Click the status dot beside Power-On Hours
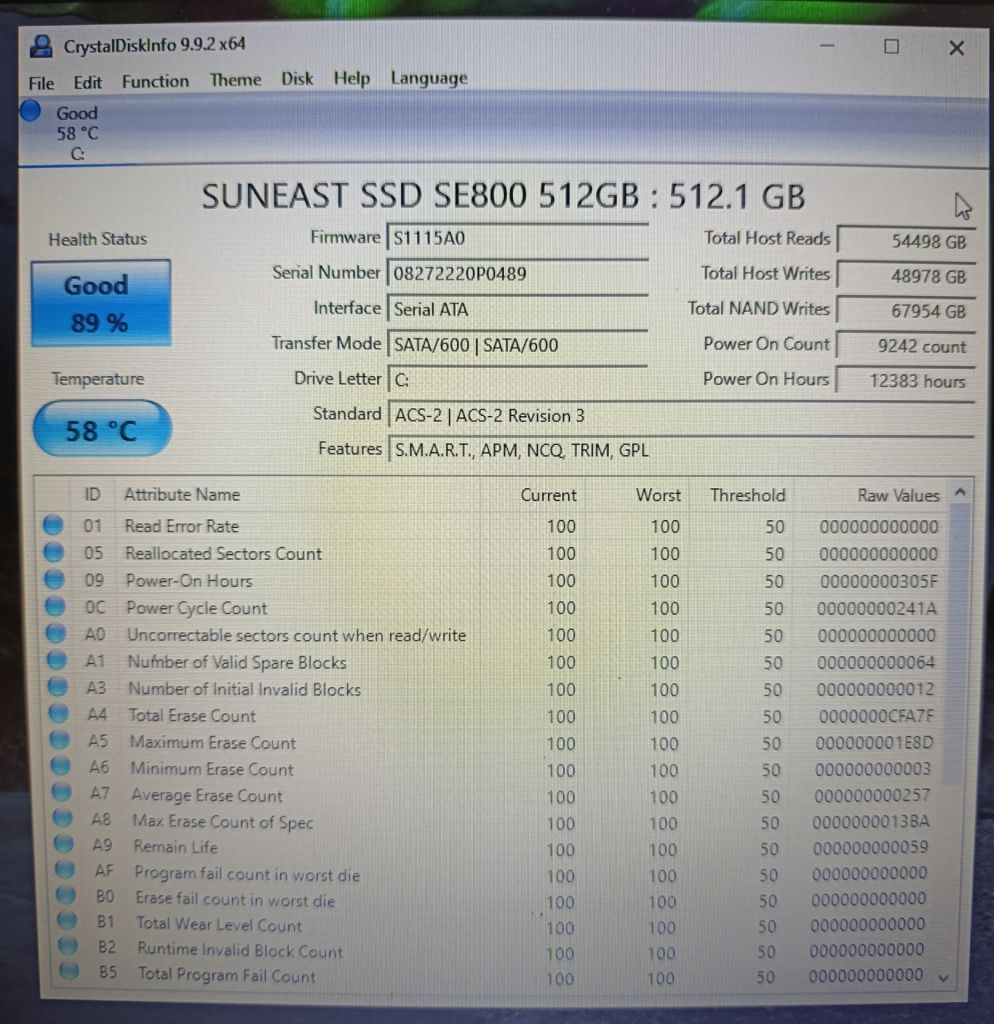994x1024 pixels. 54,580
